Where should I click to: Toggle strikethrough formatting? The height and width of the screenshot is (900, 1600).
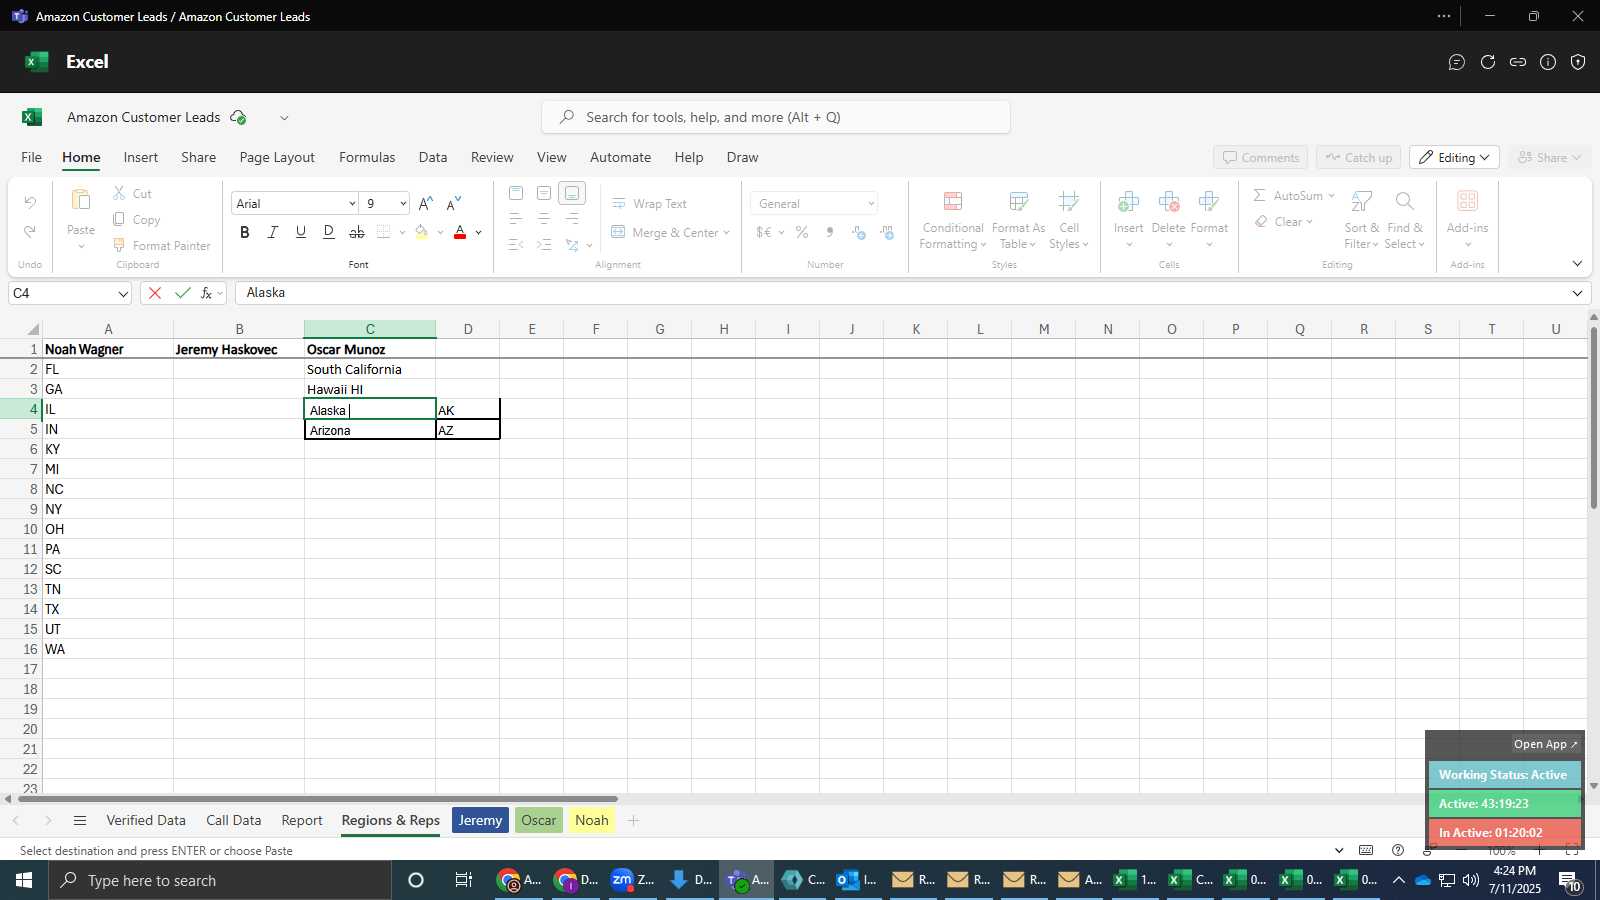click(357, 232)
